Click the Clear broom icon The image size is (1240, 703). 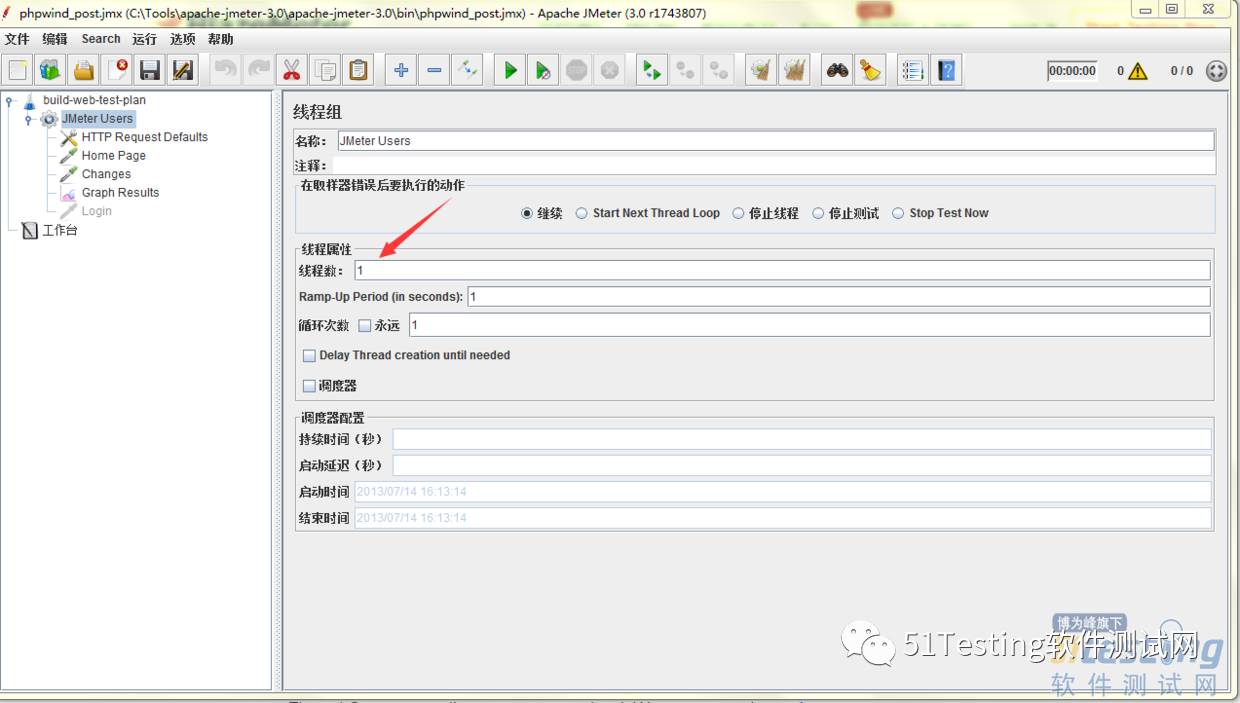(x=761, y=70)
